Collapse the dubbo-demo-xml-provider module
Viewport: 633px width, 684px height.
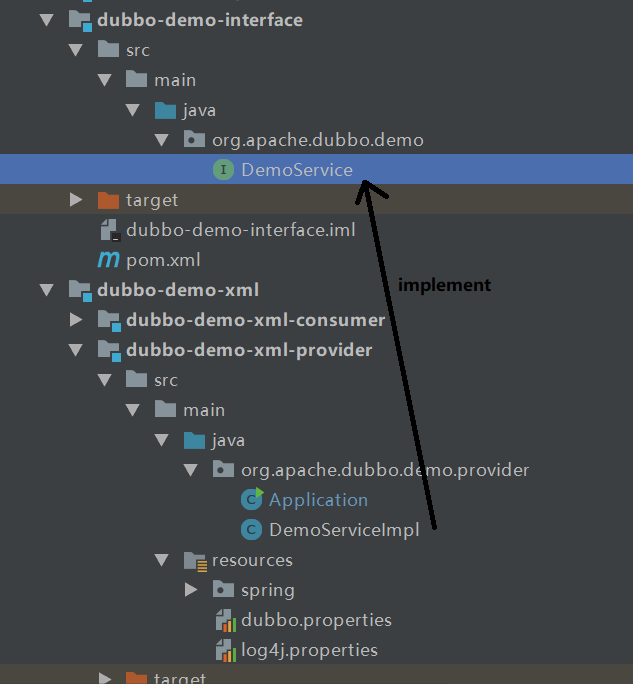pyautogui.click(x=75, y=350)
